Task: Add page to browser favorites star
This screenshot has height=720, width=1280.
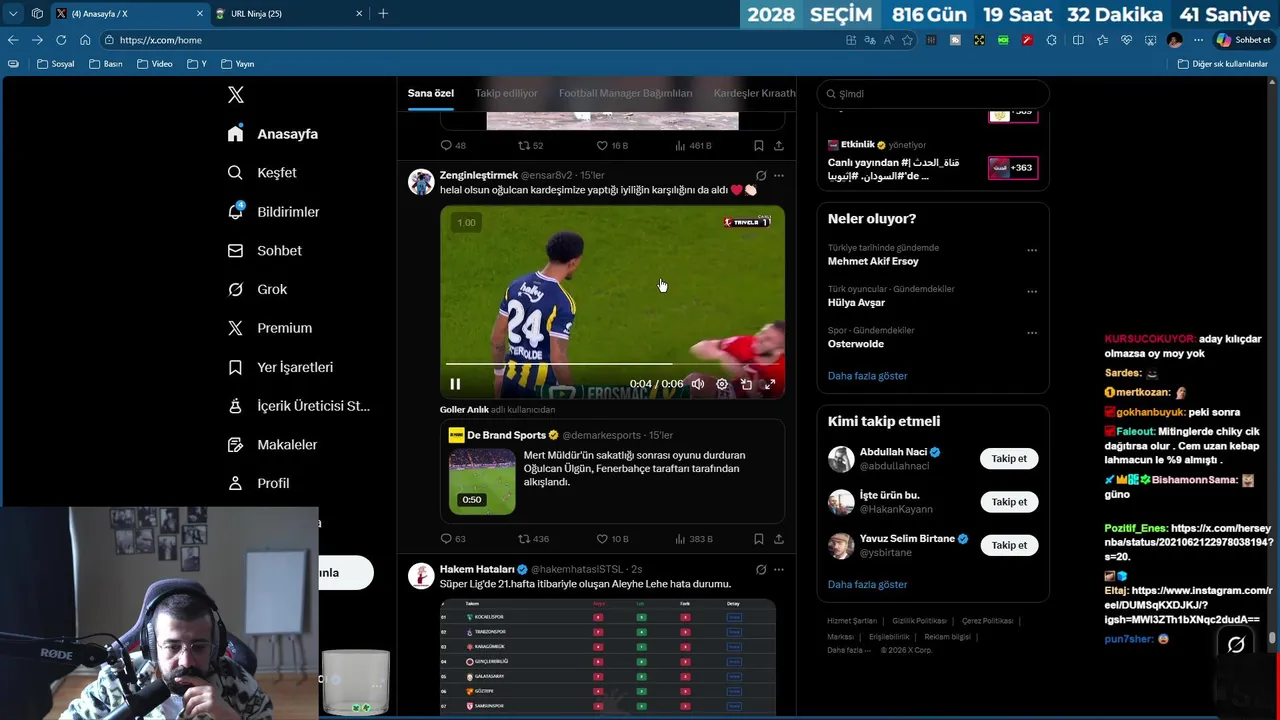Action: (x=908, y=40)
